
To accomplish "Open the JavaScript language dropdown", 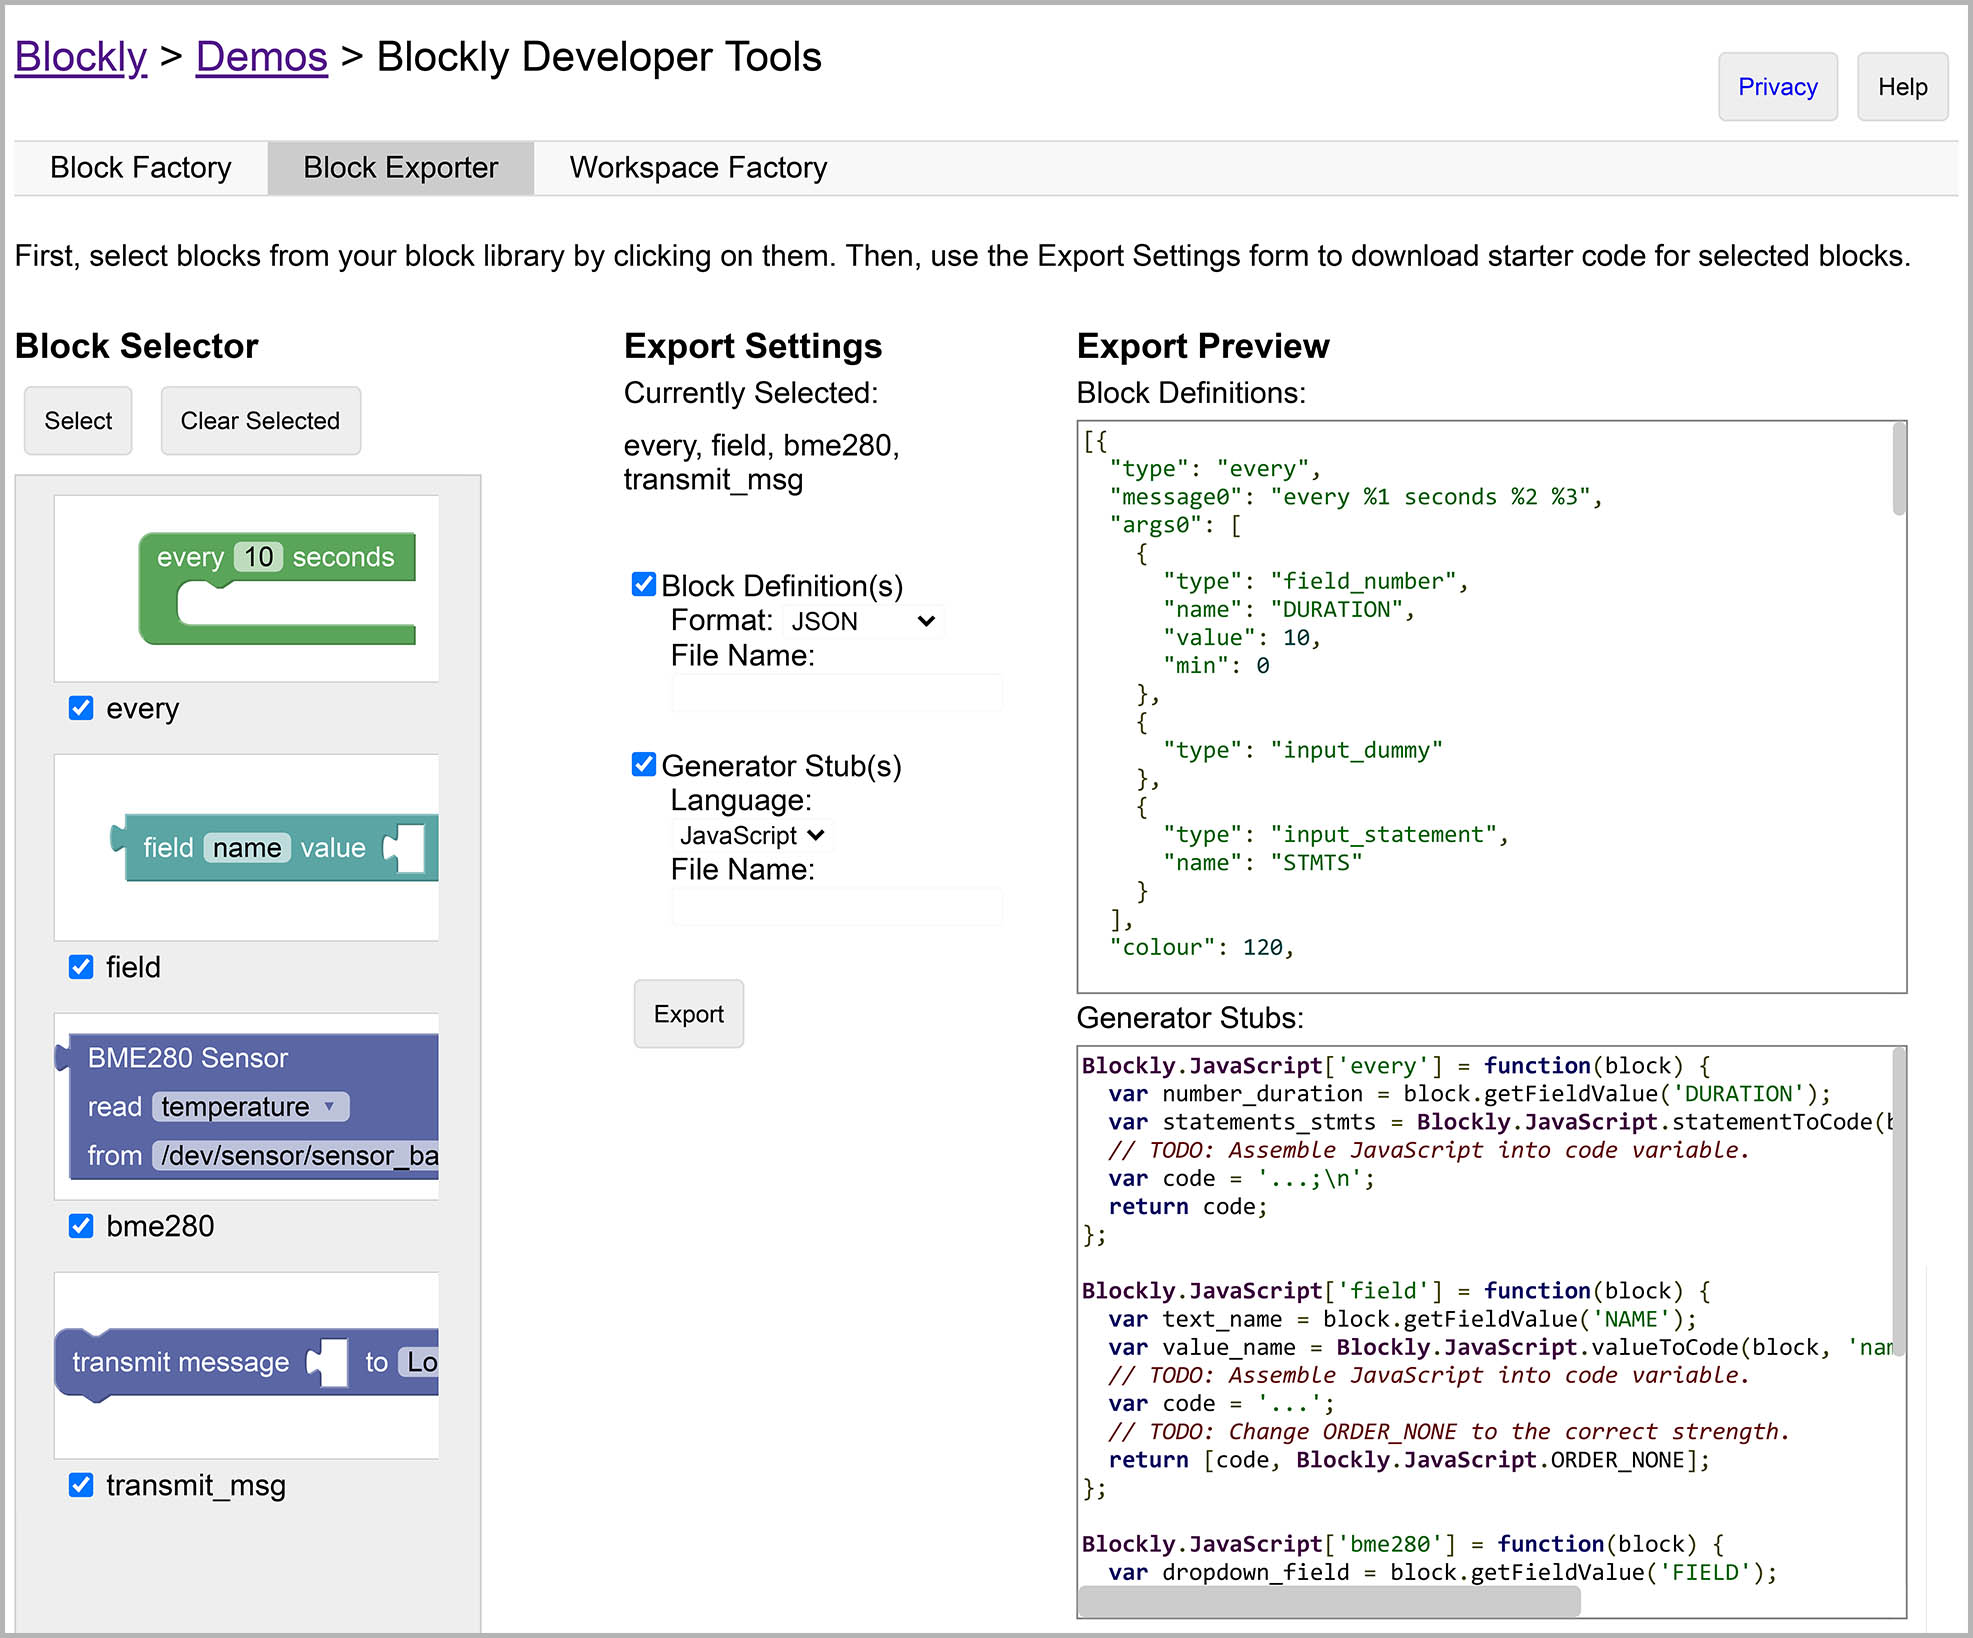I will [x=751, y=835].
